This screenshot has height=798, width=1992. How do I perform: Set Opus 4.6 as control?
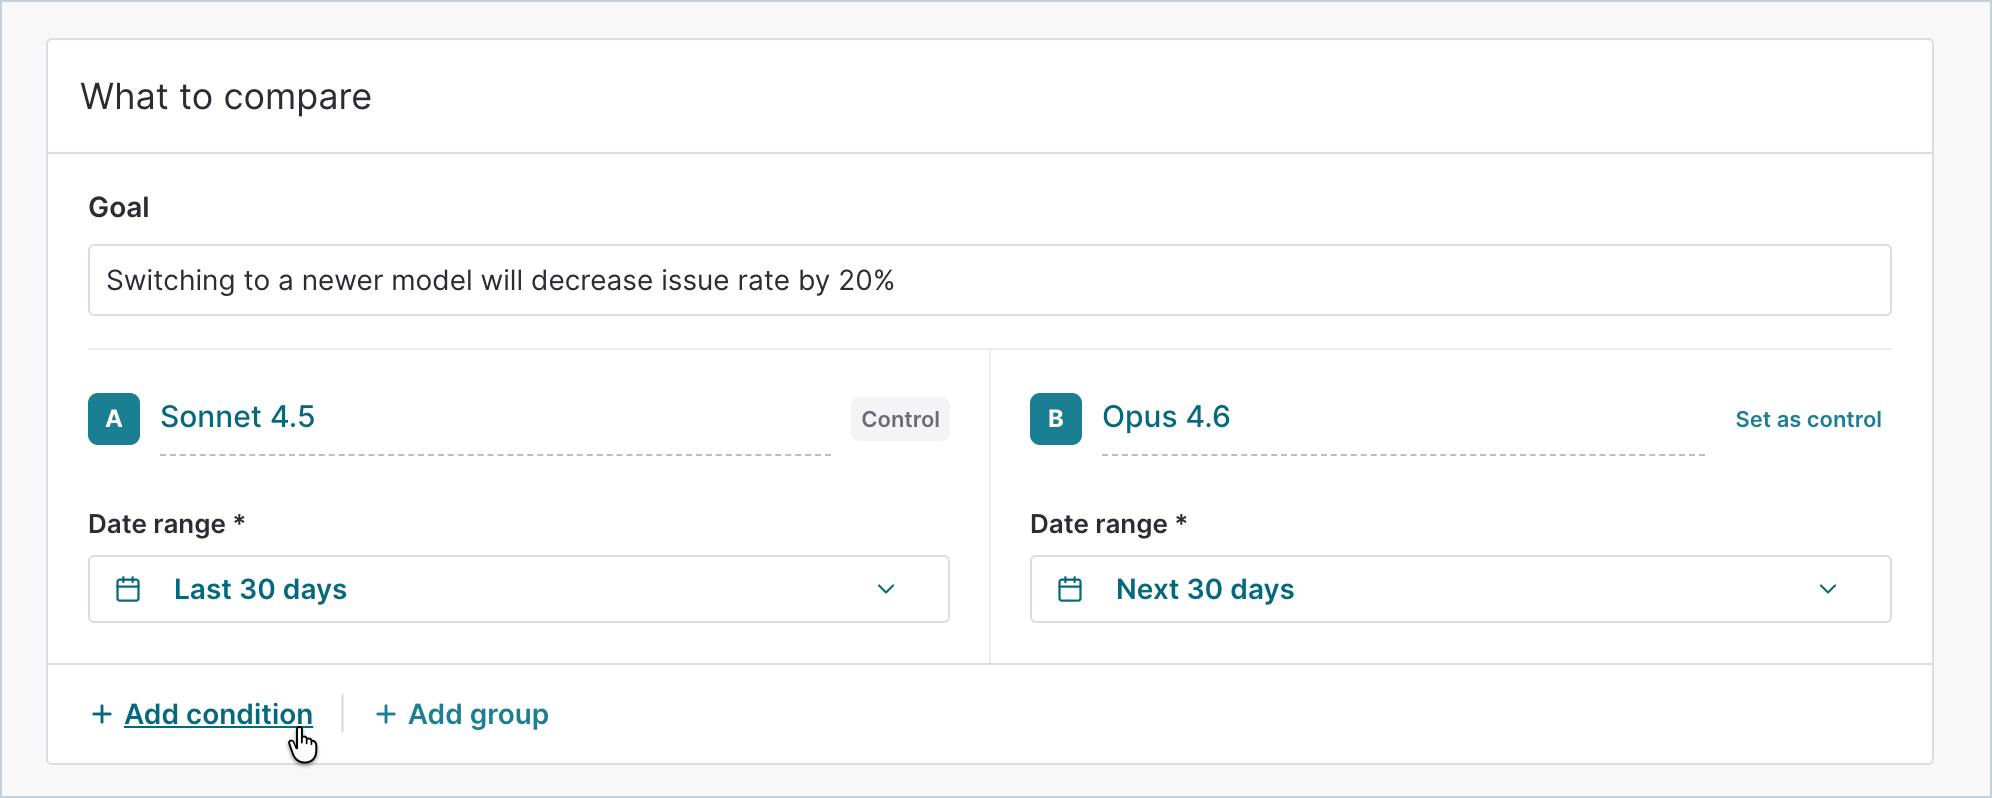click(x=1808, y=419)
